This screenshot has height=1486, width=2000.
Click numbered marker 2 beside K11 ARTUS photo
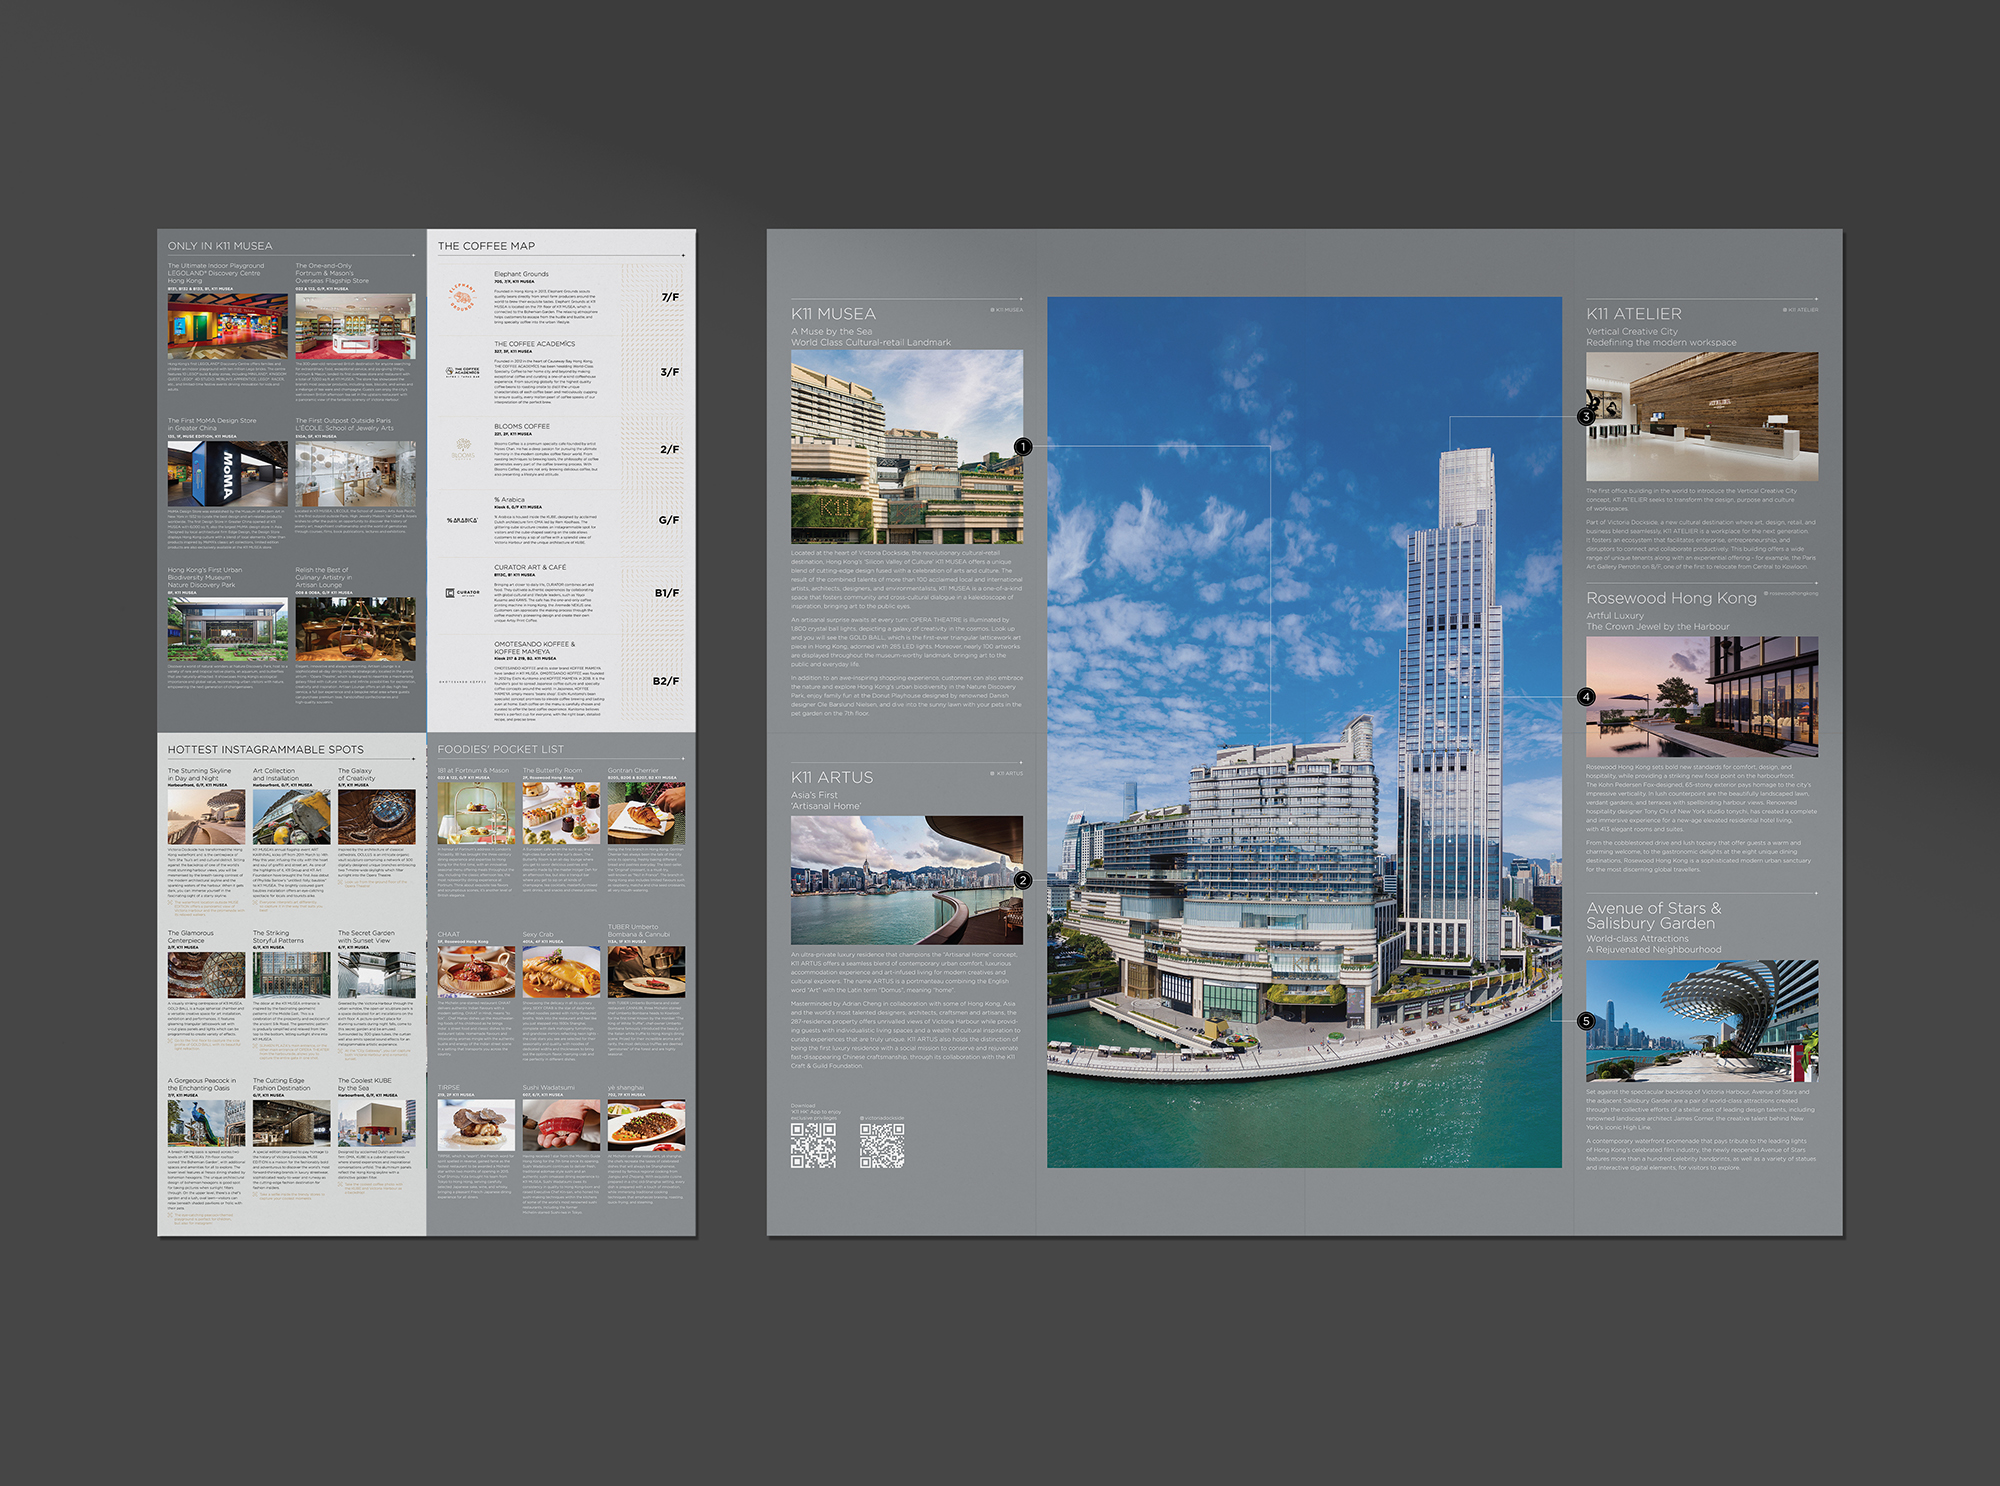[x=1022, y=880]
